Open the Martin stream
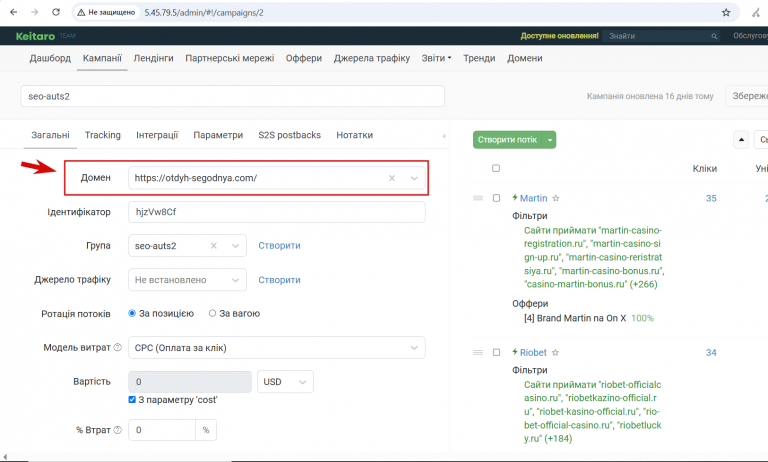This screenshot has height=462, width=768. (533, 198)
